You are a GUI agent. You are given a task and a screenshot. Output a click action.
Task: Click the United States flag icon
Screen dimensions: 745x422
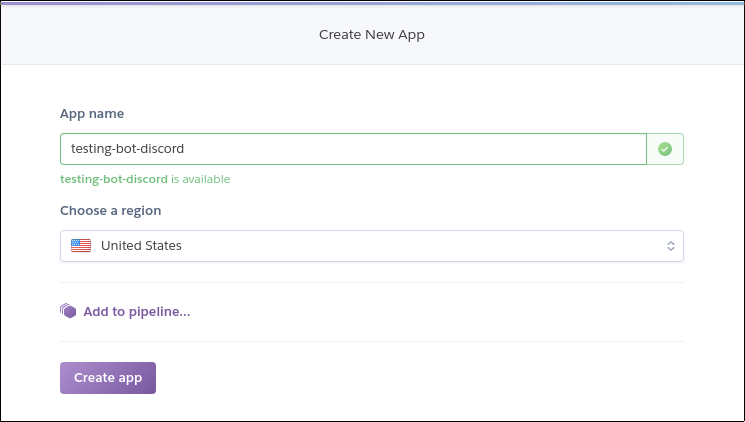(81, 246)
